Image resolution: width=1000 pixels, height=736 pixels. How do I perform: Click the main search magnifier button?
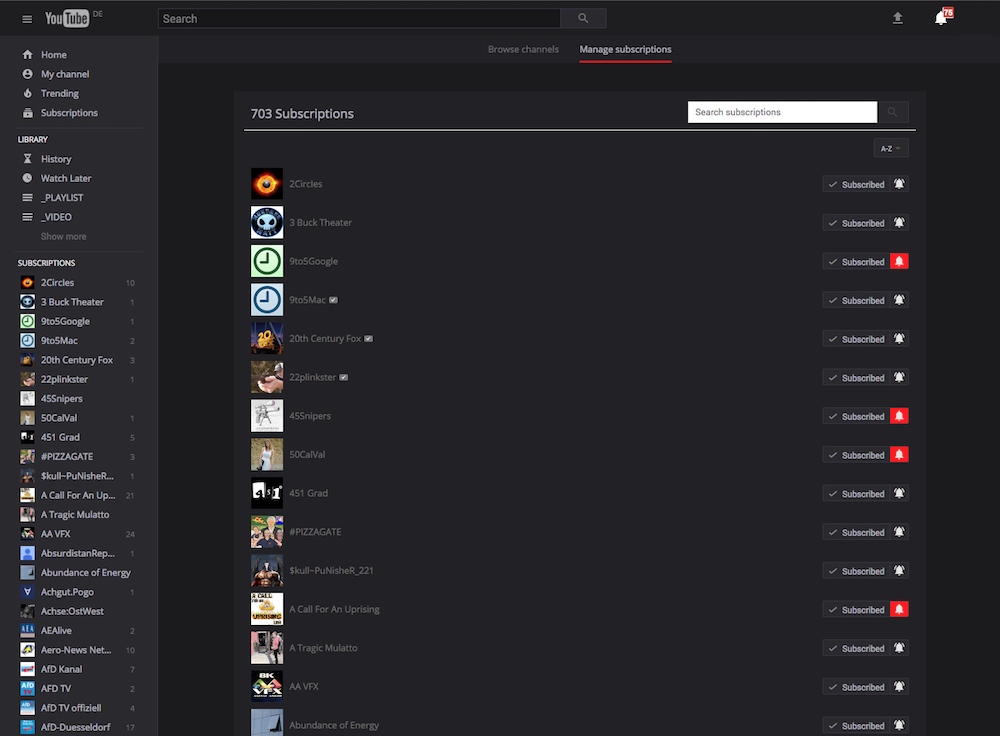pyautogui.click(x=583, y=18)
